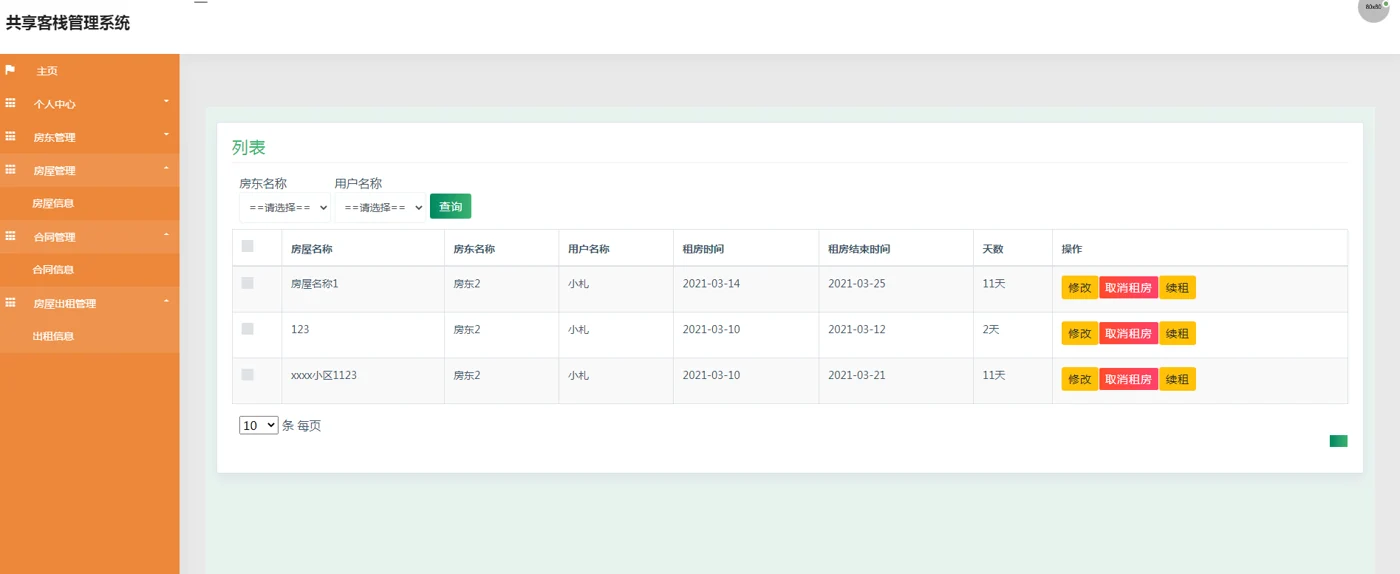Click 取消租房 for the xxxx小区1123 row
This screenshot has width=1400, height=574.
coord(1128,379)
